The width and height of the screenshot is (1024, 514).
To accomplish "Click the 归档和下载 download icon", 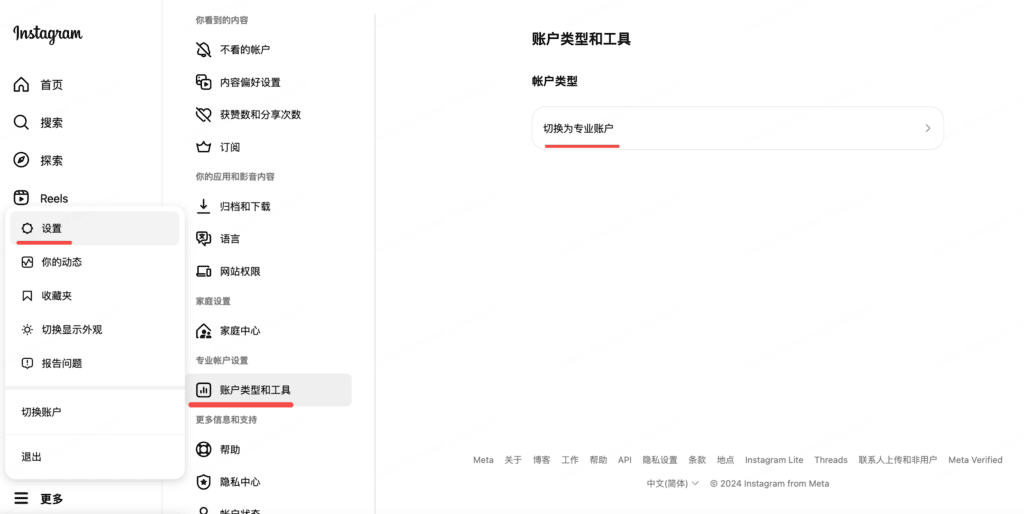I will (204, 206).
